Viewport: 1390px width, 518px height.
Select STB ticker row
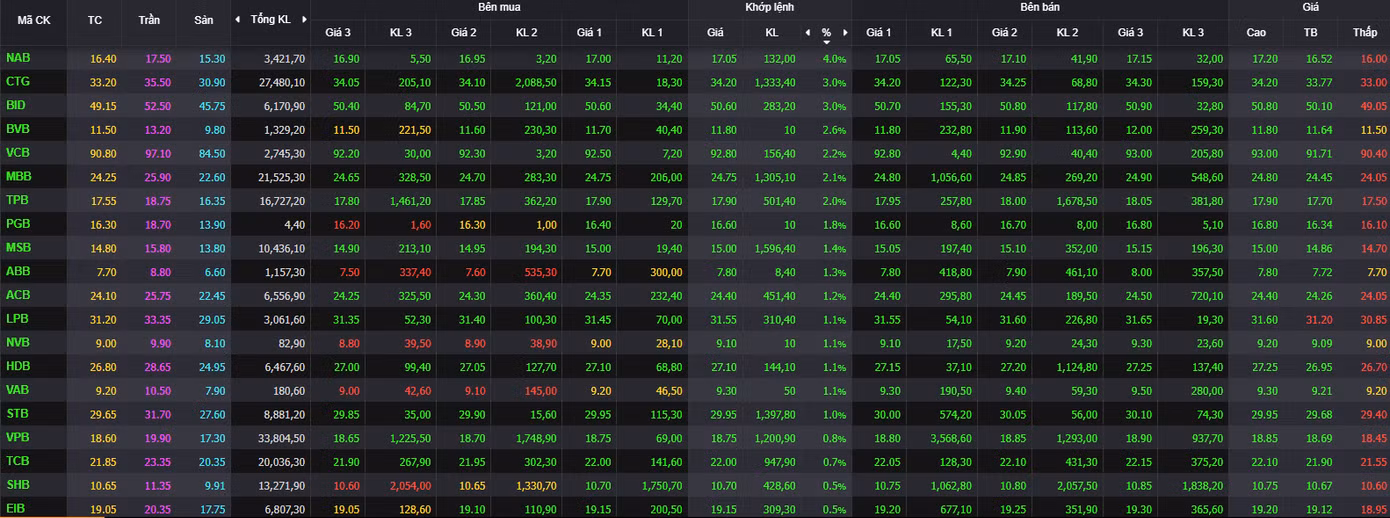coord(695,414)
